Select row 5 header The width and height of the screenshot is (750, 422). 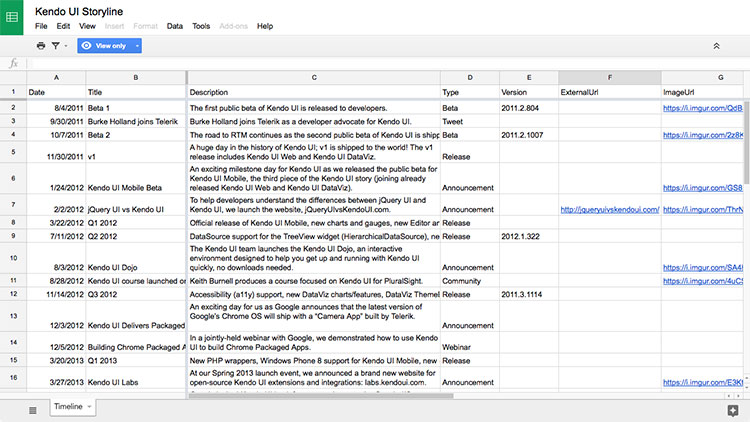pos(13,152)
